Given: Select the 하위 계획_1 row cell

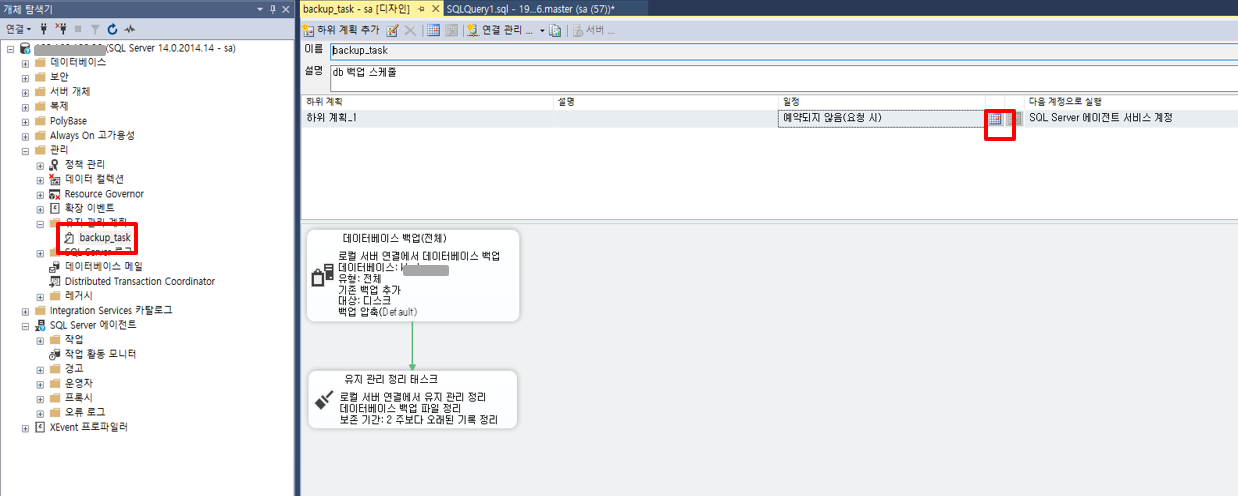Looking at the screenshot, I should pos(428,118).
